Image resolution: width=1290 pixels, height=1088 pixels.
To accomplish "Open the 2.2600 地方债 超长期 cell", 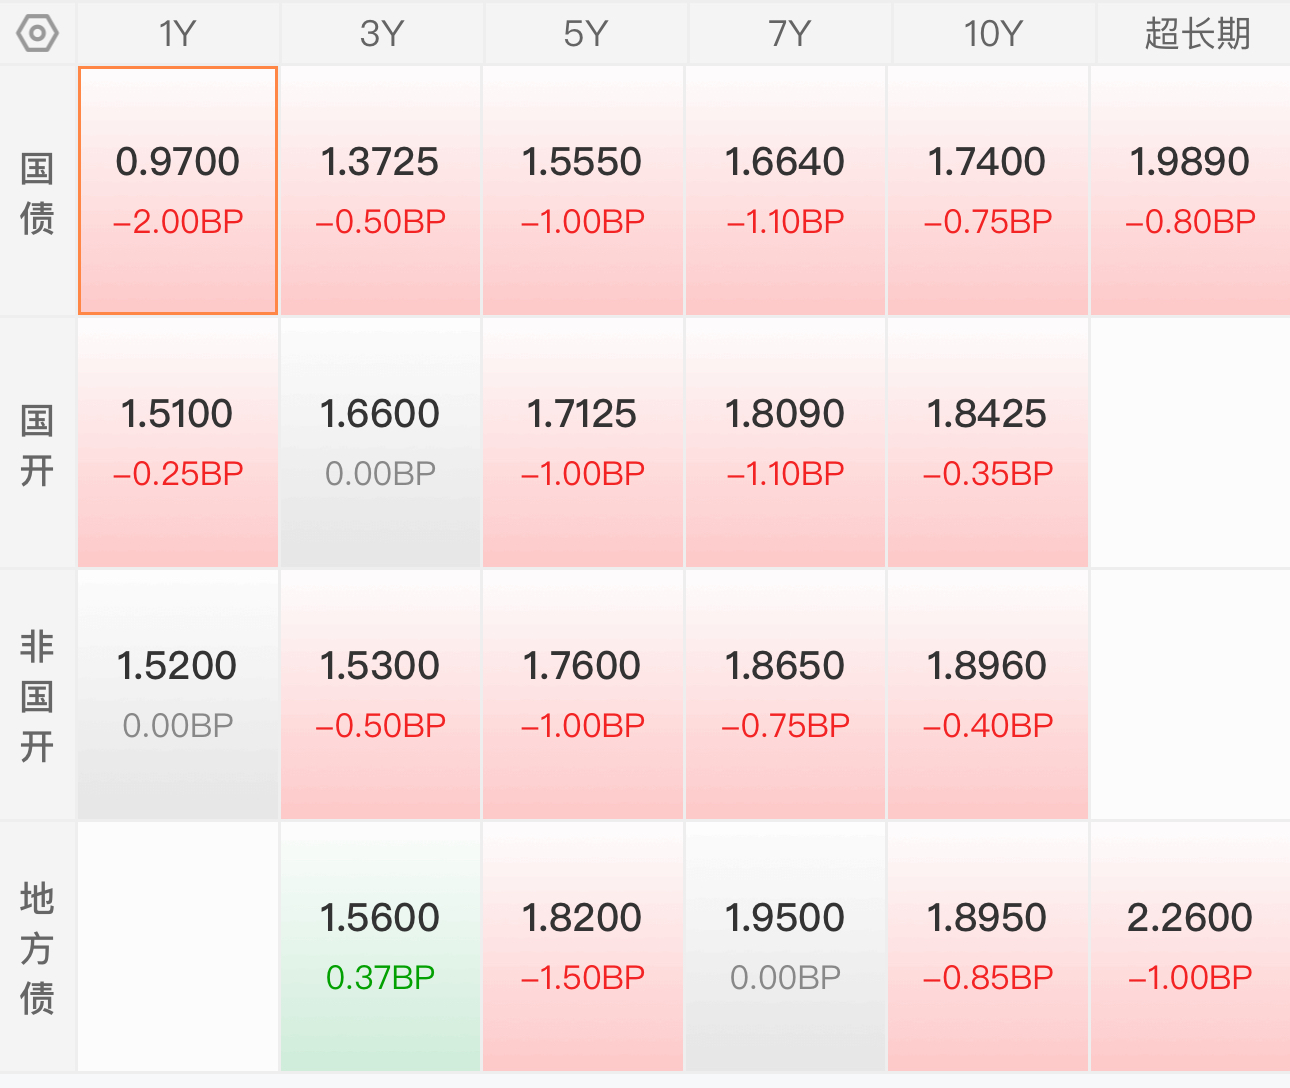I will pyautogui.click(x=1190, y=947).
